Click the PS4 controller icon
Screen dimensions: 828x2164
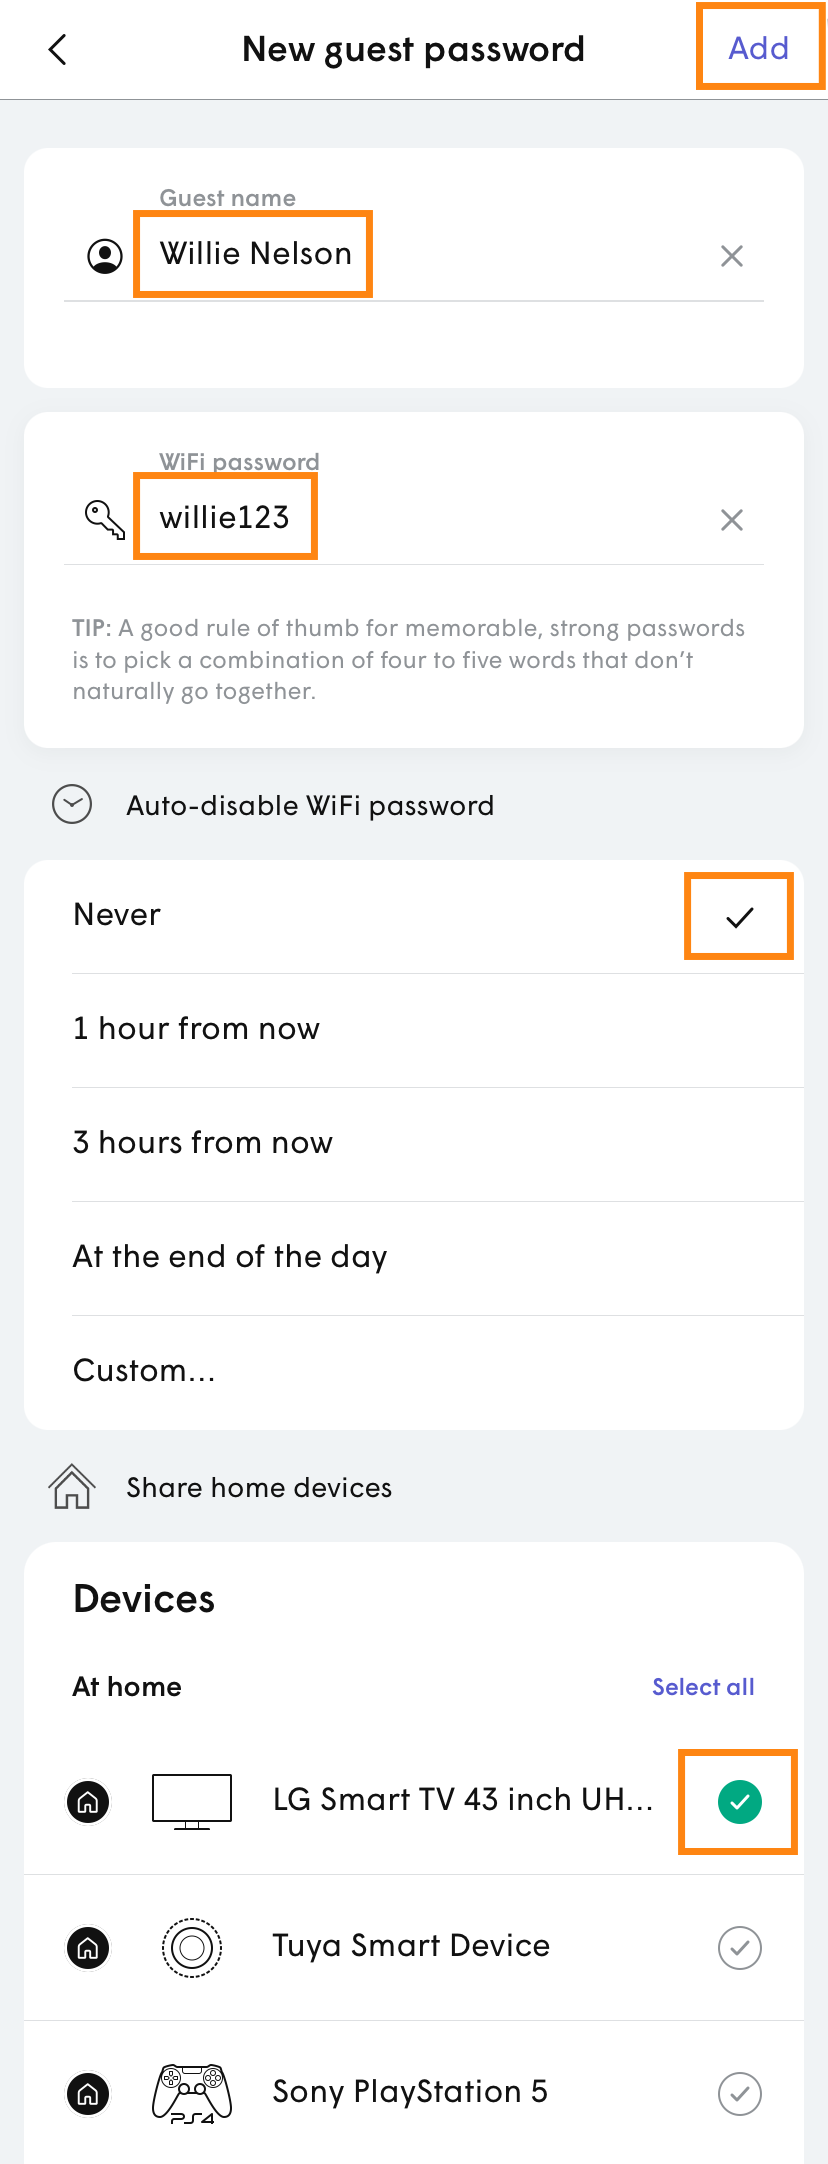[x=191, y=2092]
